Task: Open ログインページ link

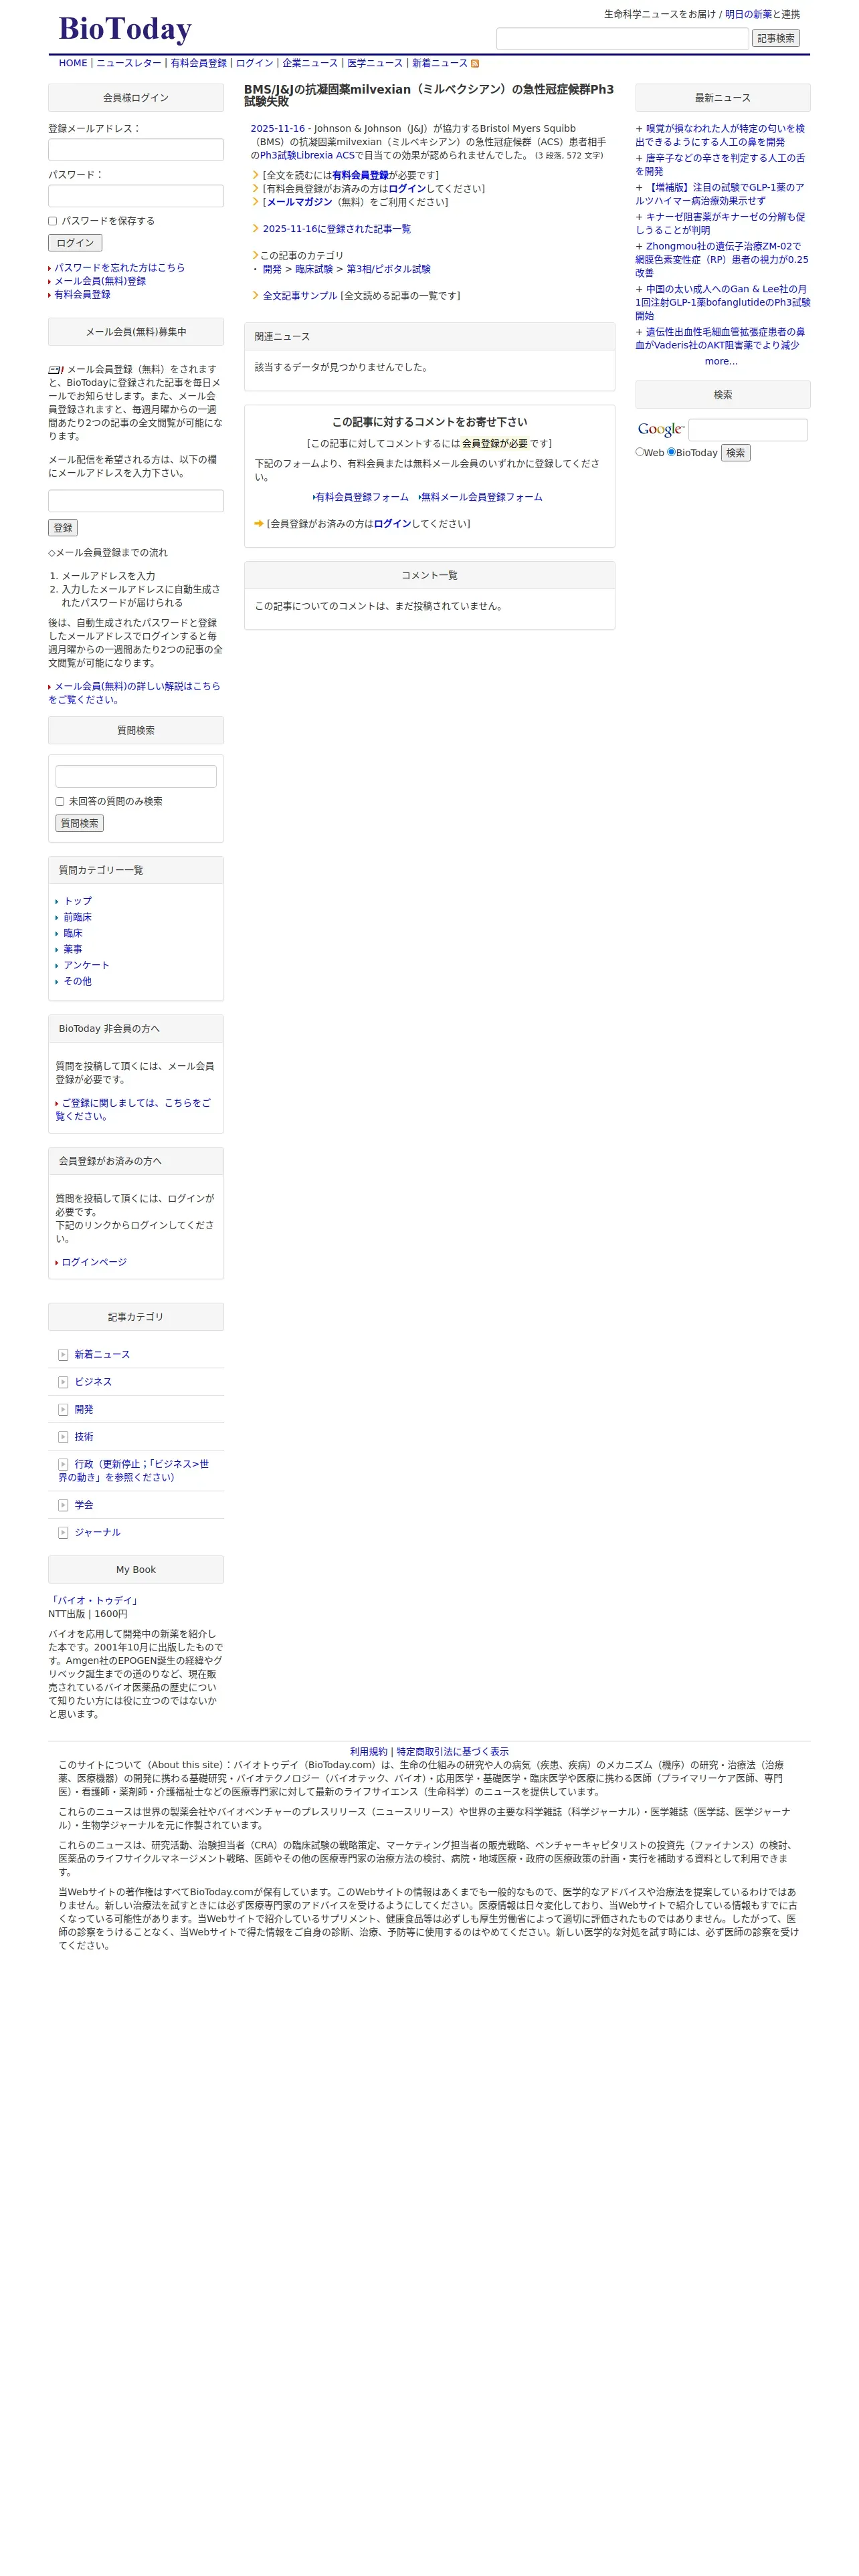Action: point(94,1262)
